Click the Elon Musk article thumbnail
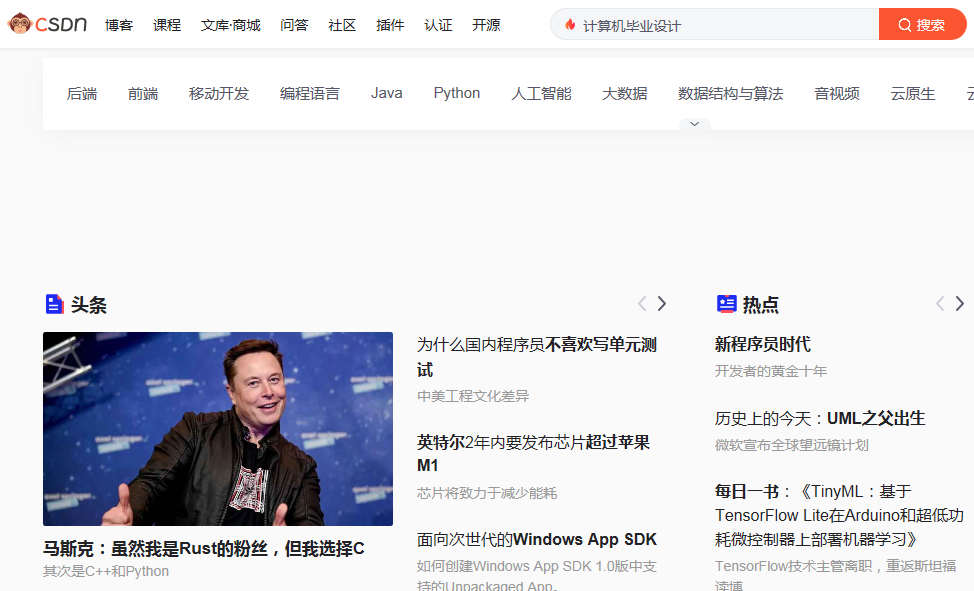Screen dimensions: 974x591 coord(217,428)
